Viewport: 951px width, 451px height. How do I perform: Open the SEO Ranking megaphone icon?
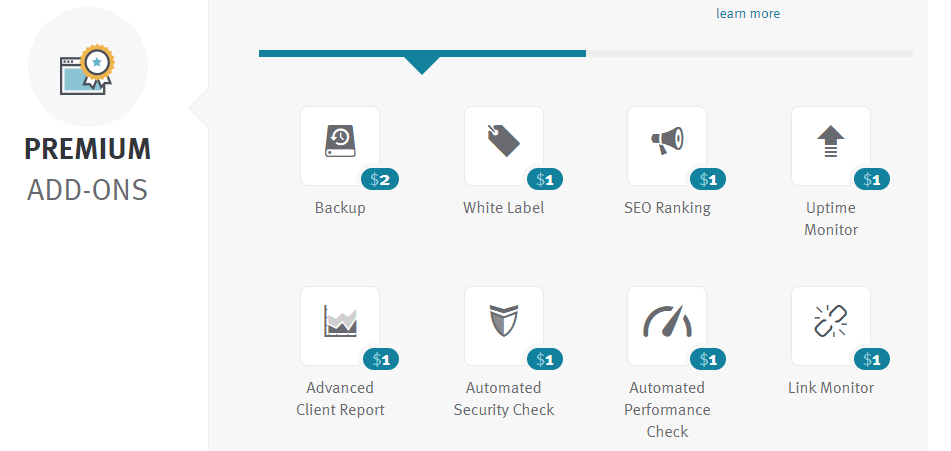[x=667, y=143]
